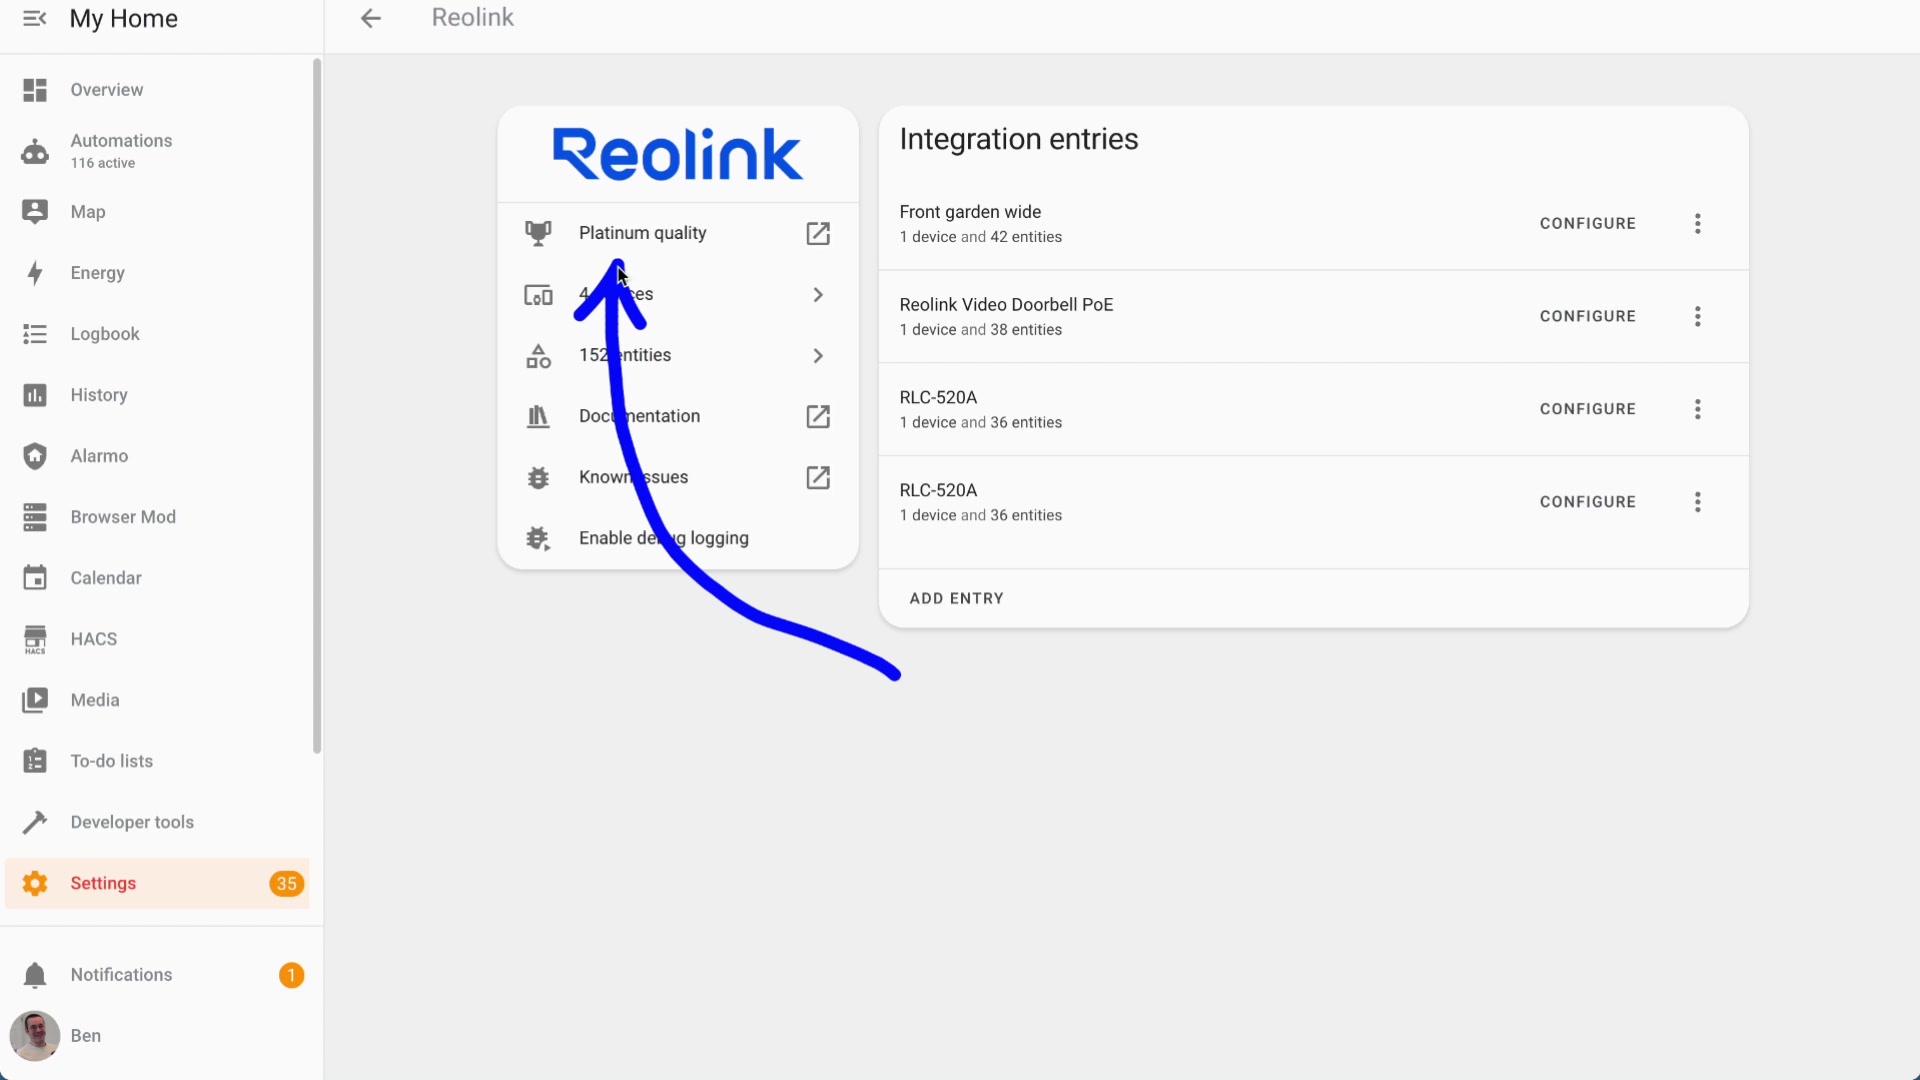The height and width of the screenshot is (1080, 1920).
Task: Enable debug logging
Action: click(x=663, y=538)
